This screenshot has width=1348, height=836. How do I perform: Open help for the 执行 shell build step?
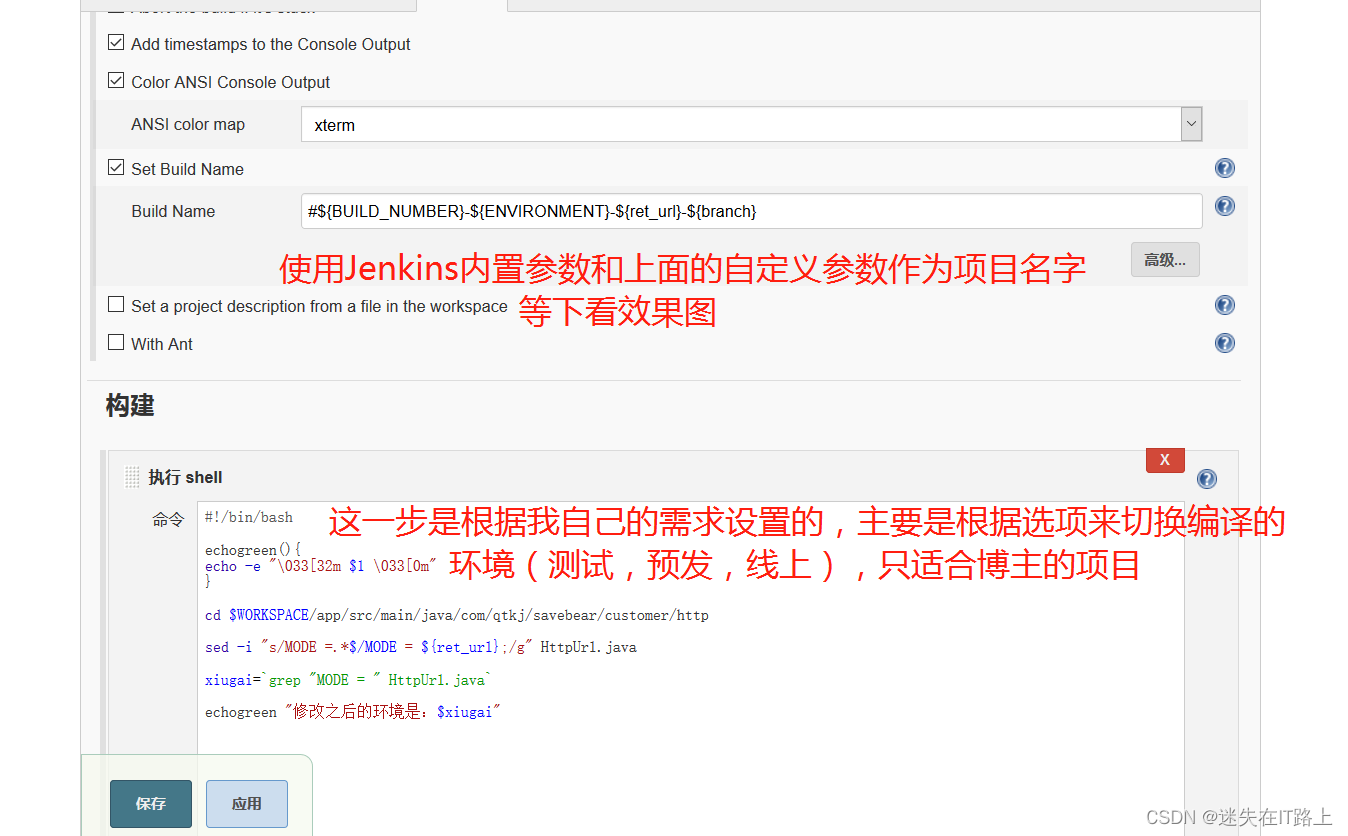(1206, 479)
